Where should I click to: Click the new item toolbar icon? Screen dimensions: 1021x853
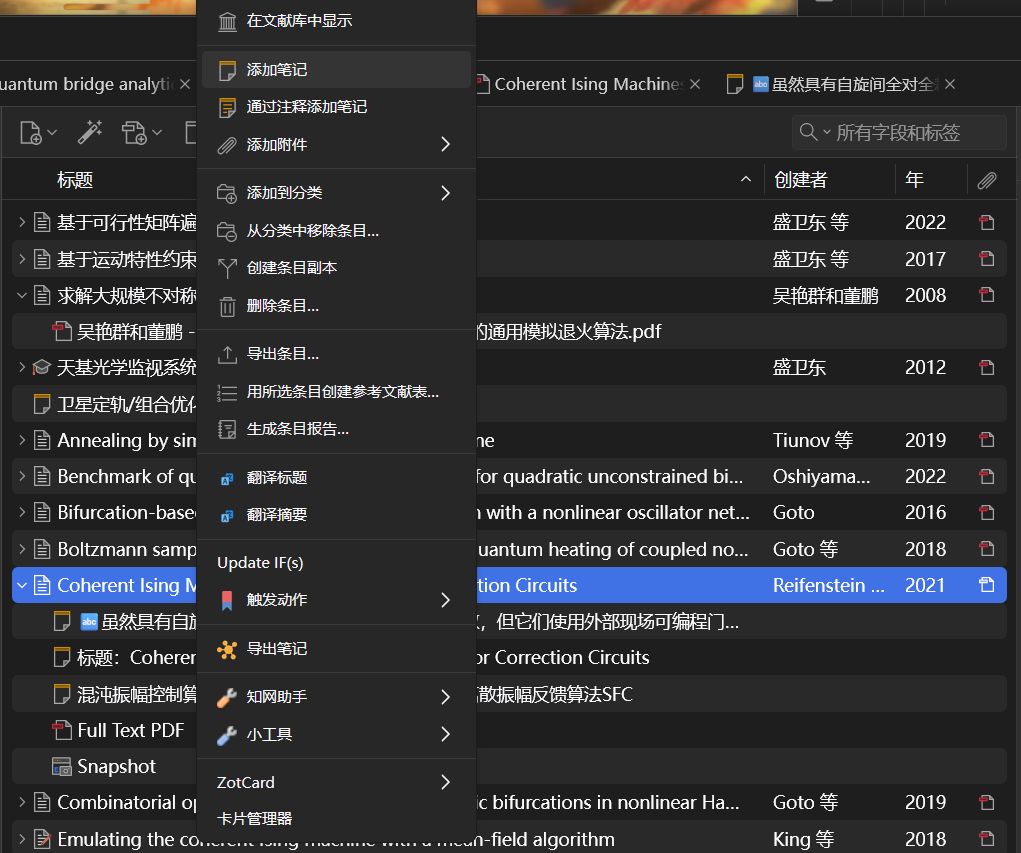(x=32, y=132)
